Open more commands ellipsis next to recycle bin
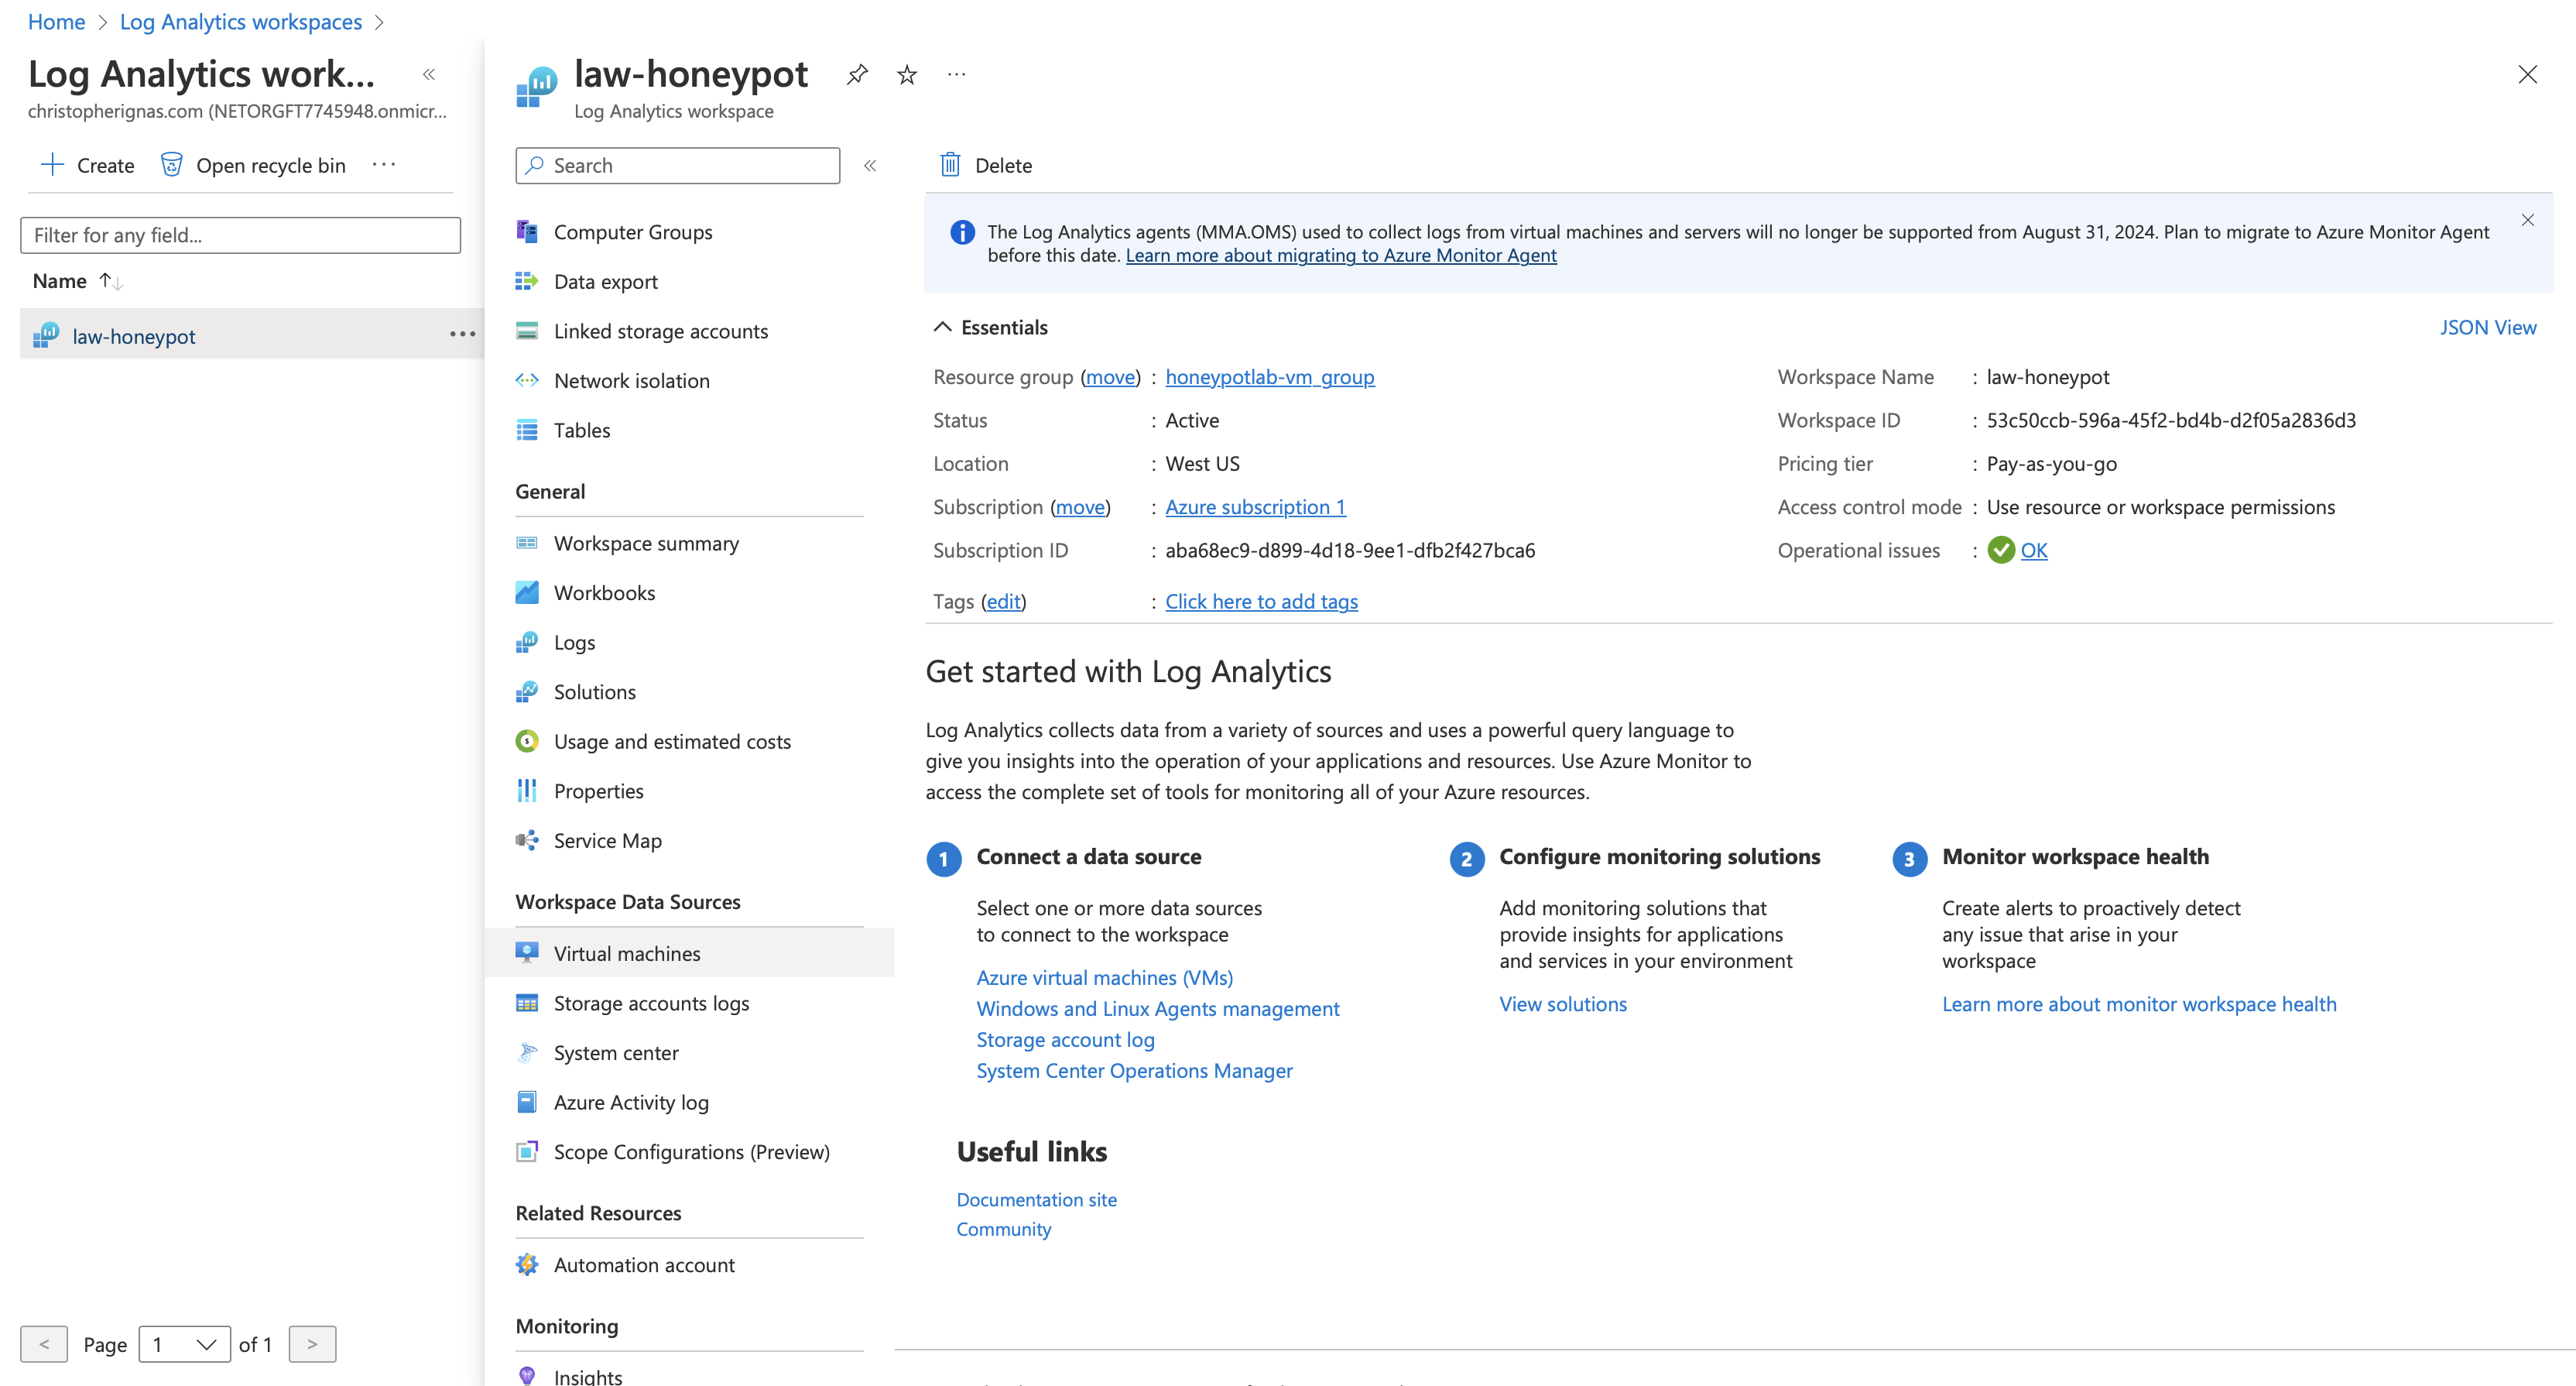The width and height of the screenshot is (2576, 1386). tap(384, 165)
